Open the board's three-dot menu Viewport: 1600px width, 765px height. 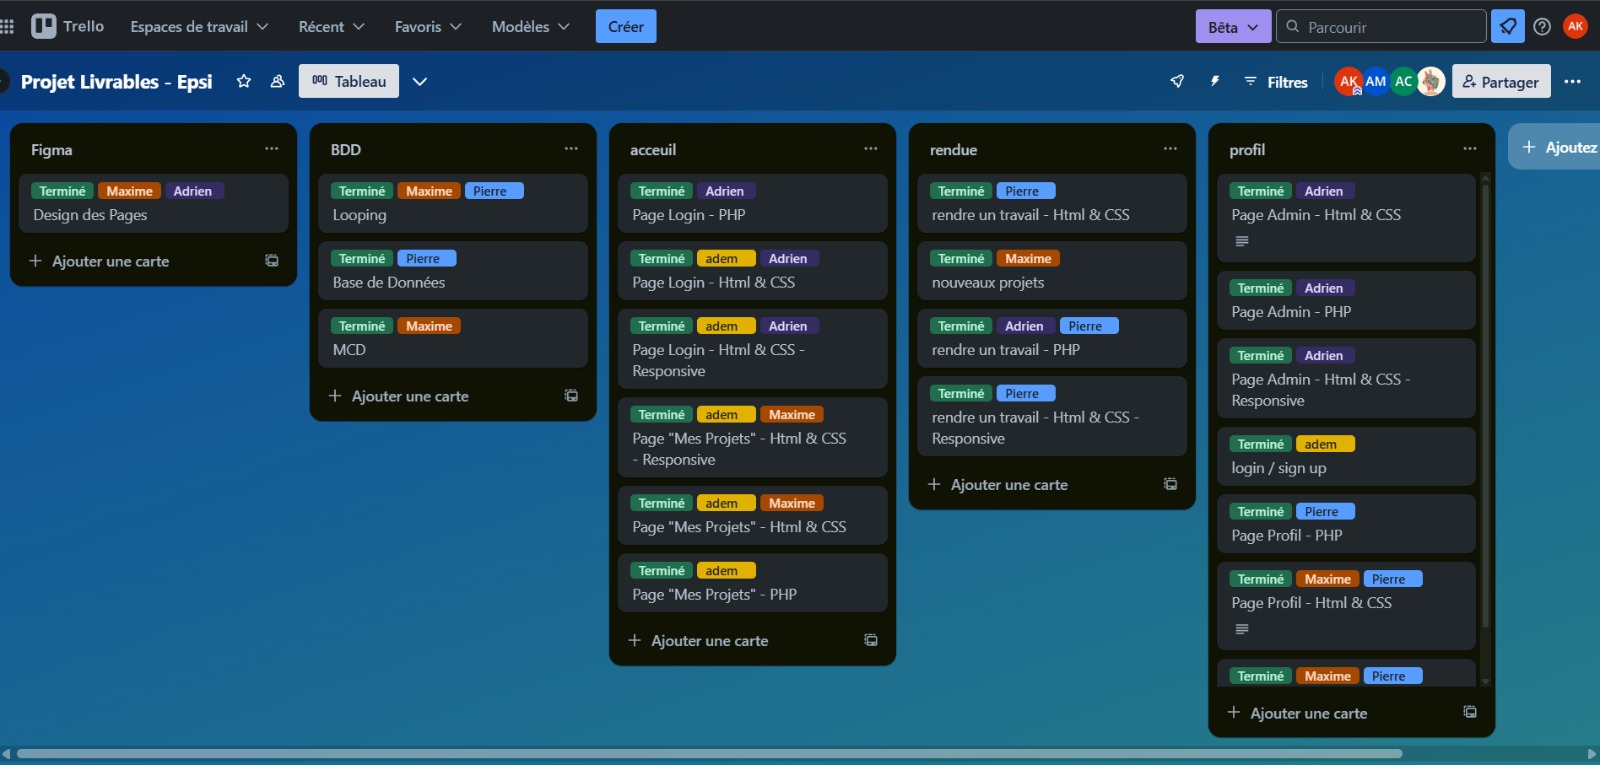tap(1572, 81)
